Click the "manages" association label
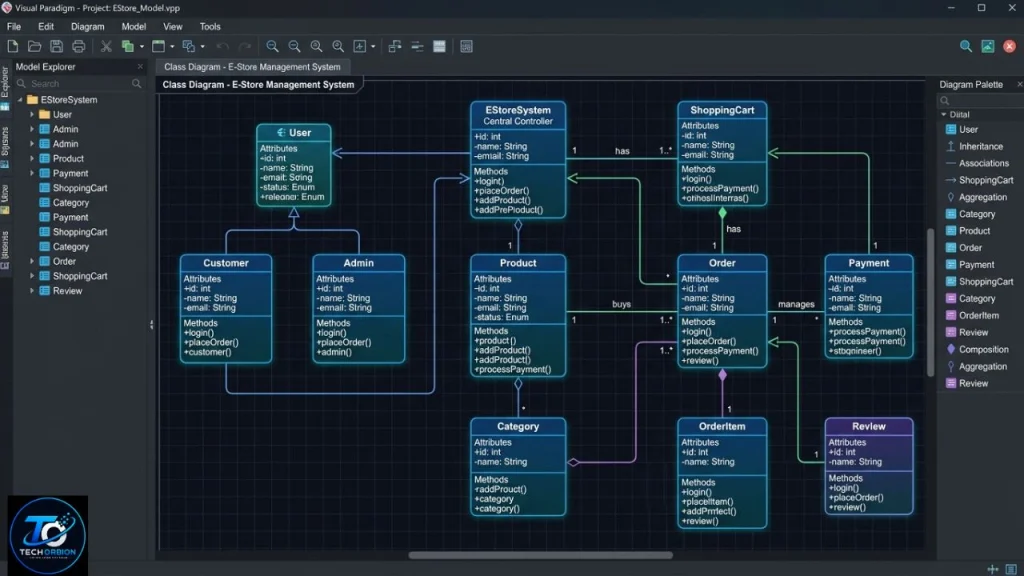 point(796,304)
